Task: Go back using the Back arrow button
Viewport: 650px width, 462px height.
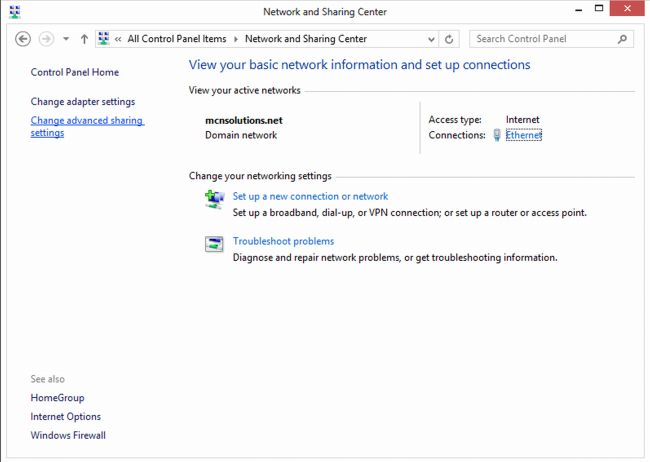Action: 23,39
